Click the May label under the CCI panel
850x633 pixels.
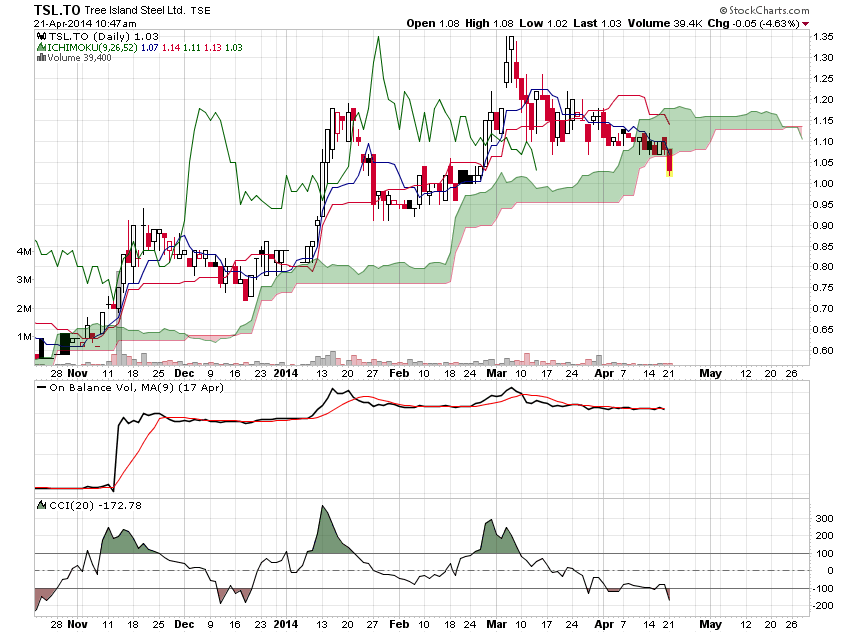tap(710, 624)
